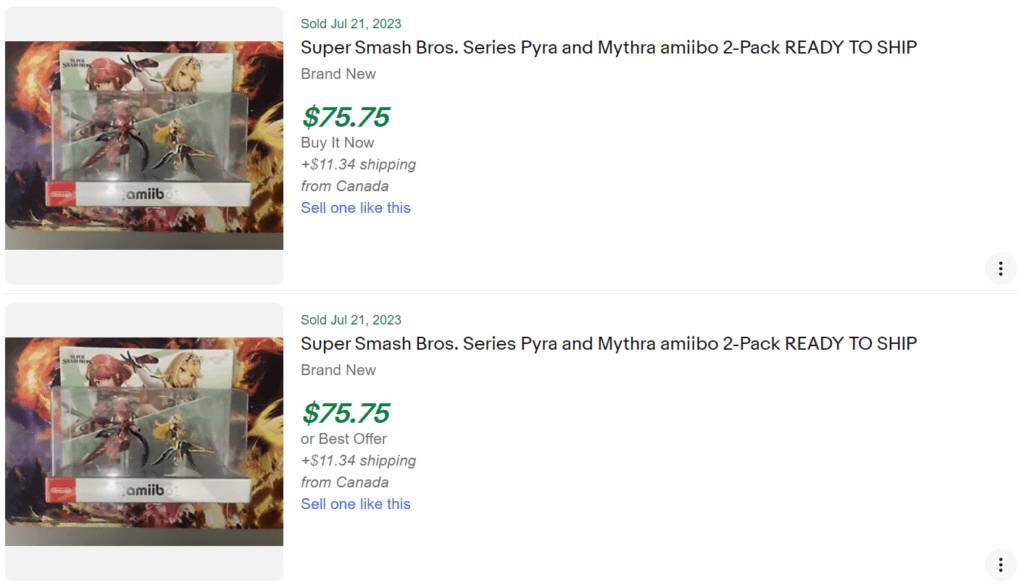Viewport: 1024px width, 588px height.
Task: Click the kebab menu icon for the Best Offer listing
Action: pyautogui.click(x=1000, y=564)
